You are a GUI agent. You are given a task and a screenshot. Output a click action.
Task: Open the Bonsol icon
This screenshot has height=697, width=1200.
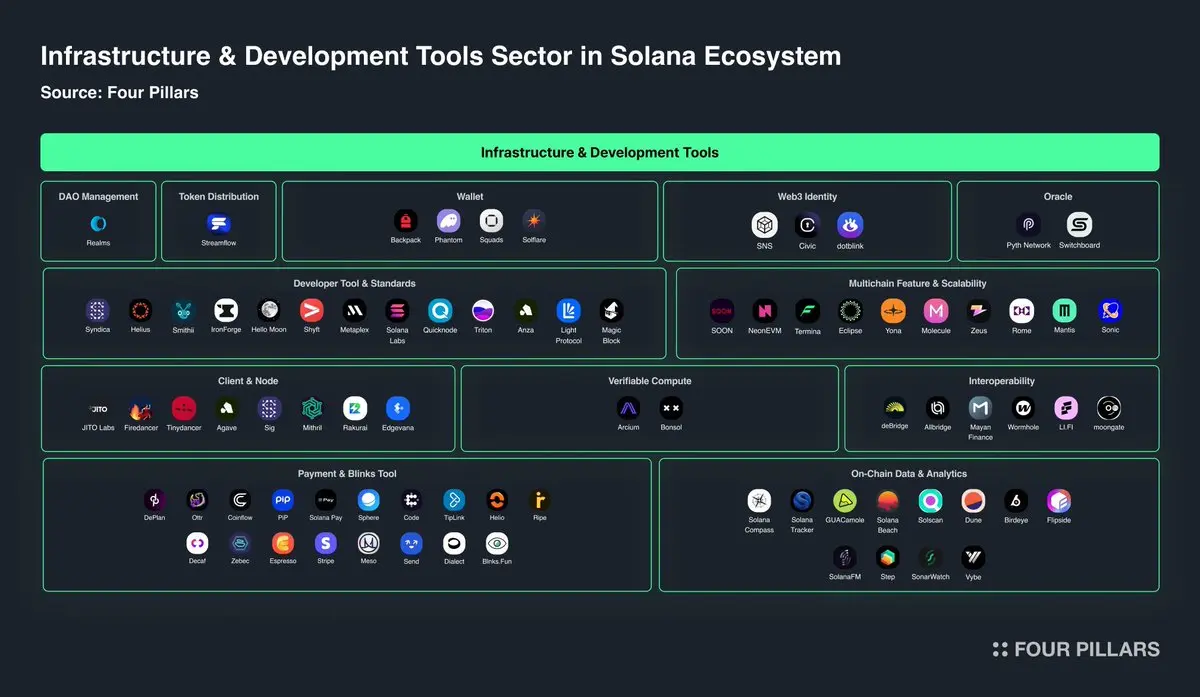tap(671, 408)
